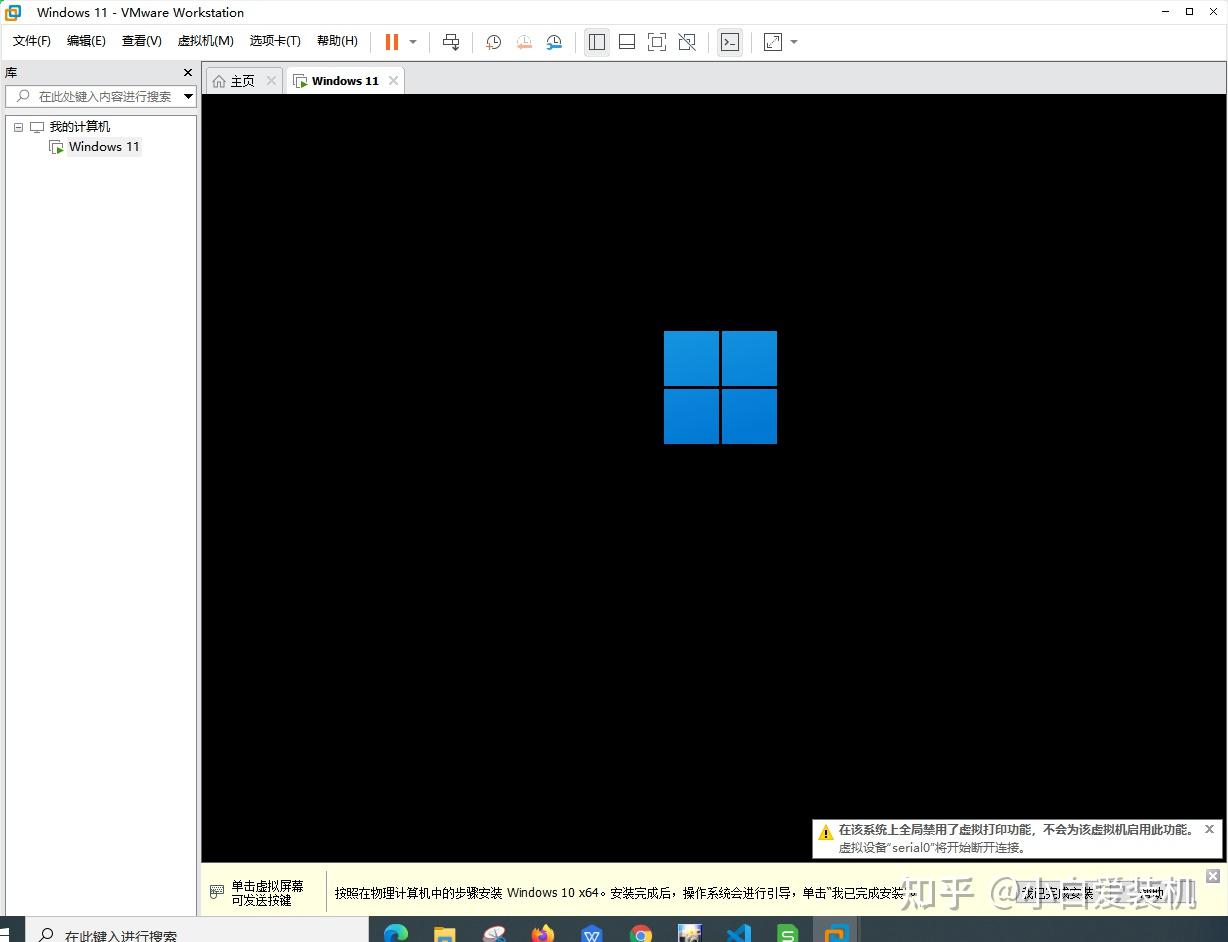Dismiss the virtual printing warning
The height and width of the screenshot is (942, 1228).
click(x=1210, y=829)
